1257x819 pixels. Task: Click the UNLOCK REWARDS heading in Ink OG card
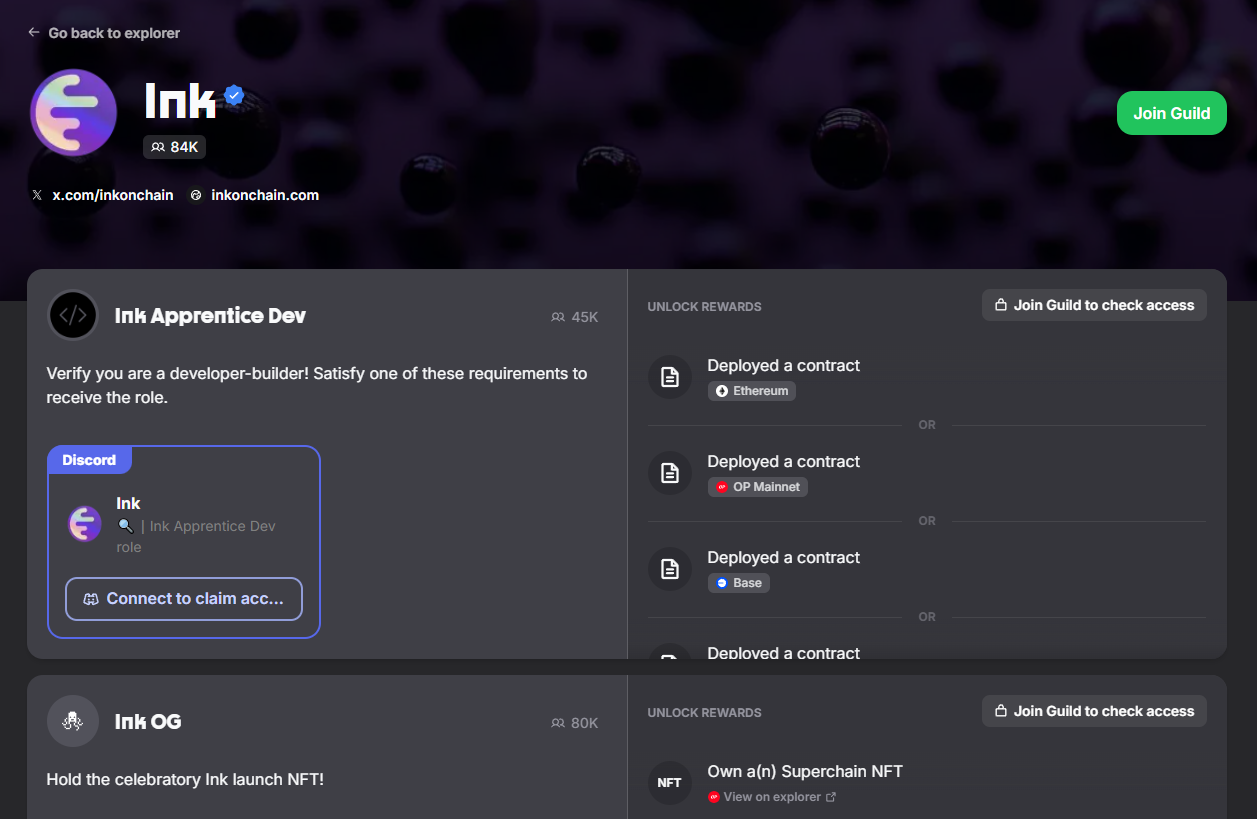tap(704, 713)
